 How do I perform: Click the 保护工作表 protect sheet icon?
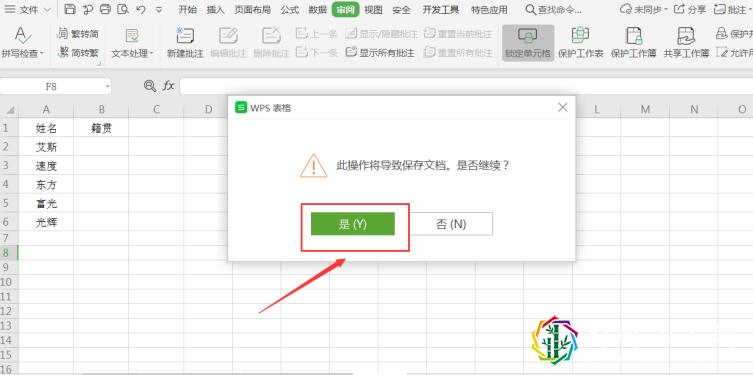coord(581,36)
